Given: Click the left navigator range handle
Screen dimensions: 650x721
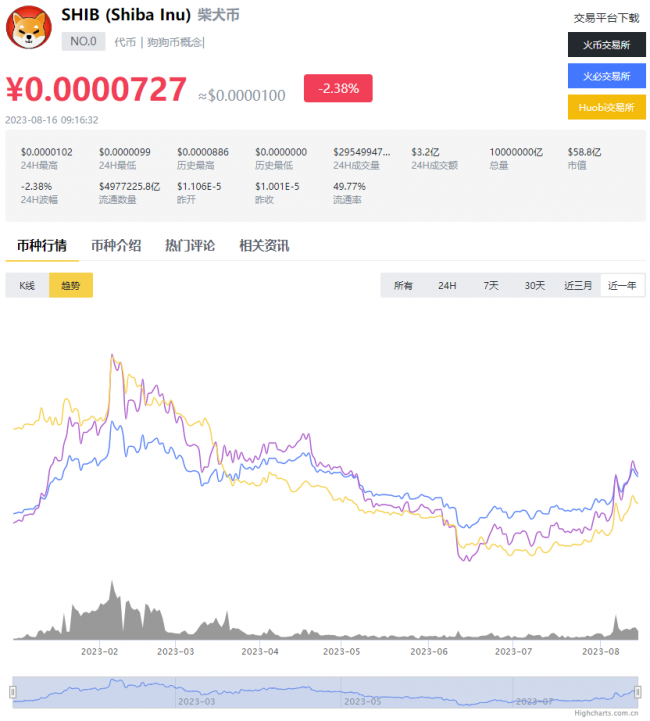Looking at the screenshot, I should [13, 692].
